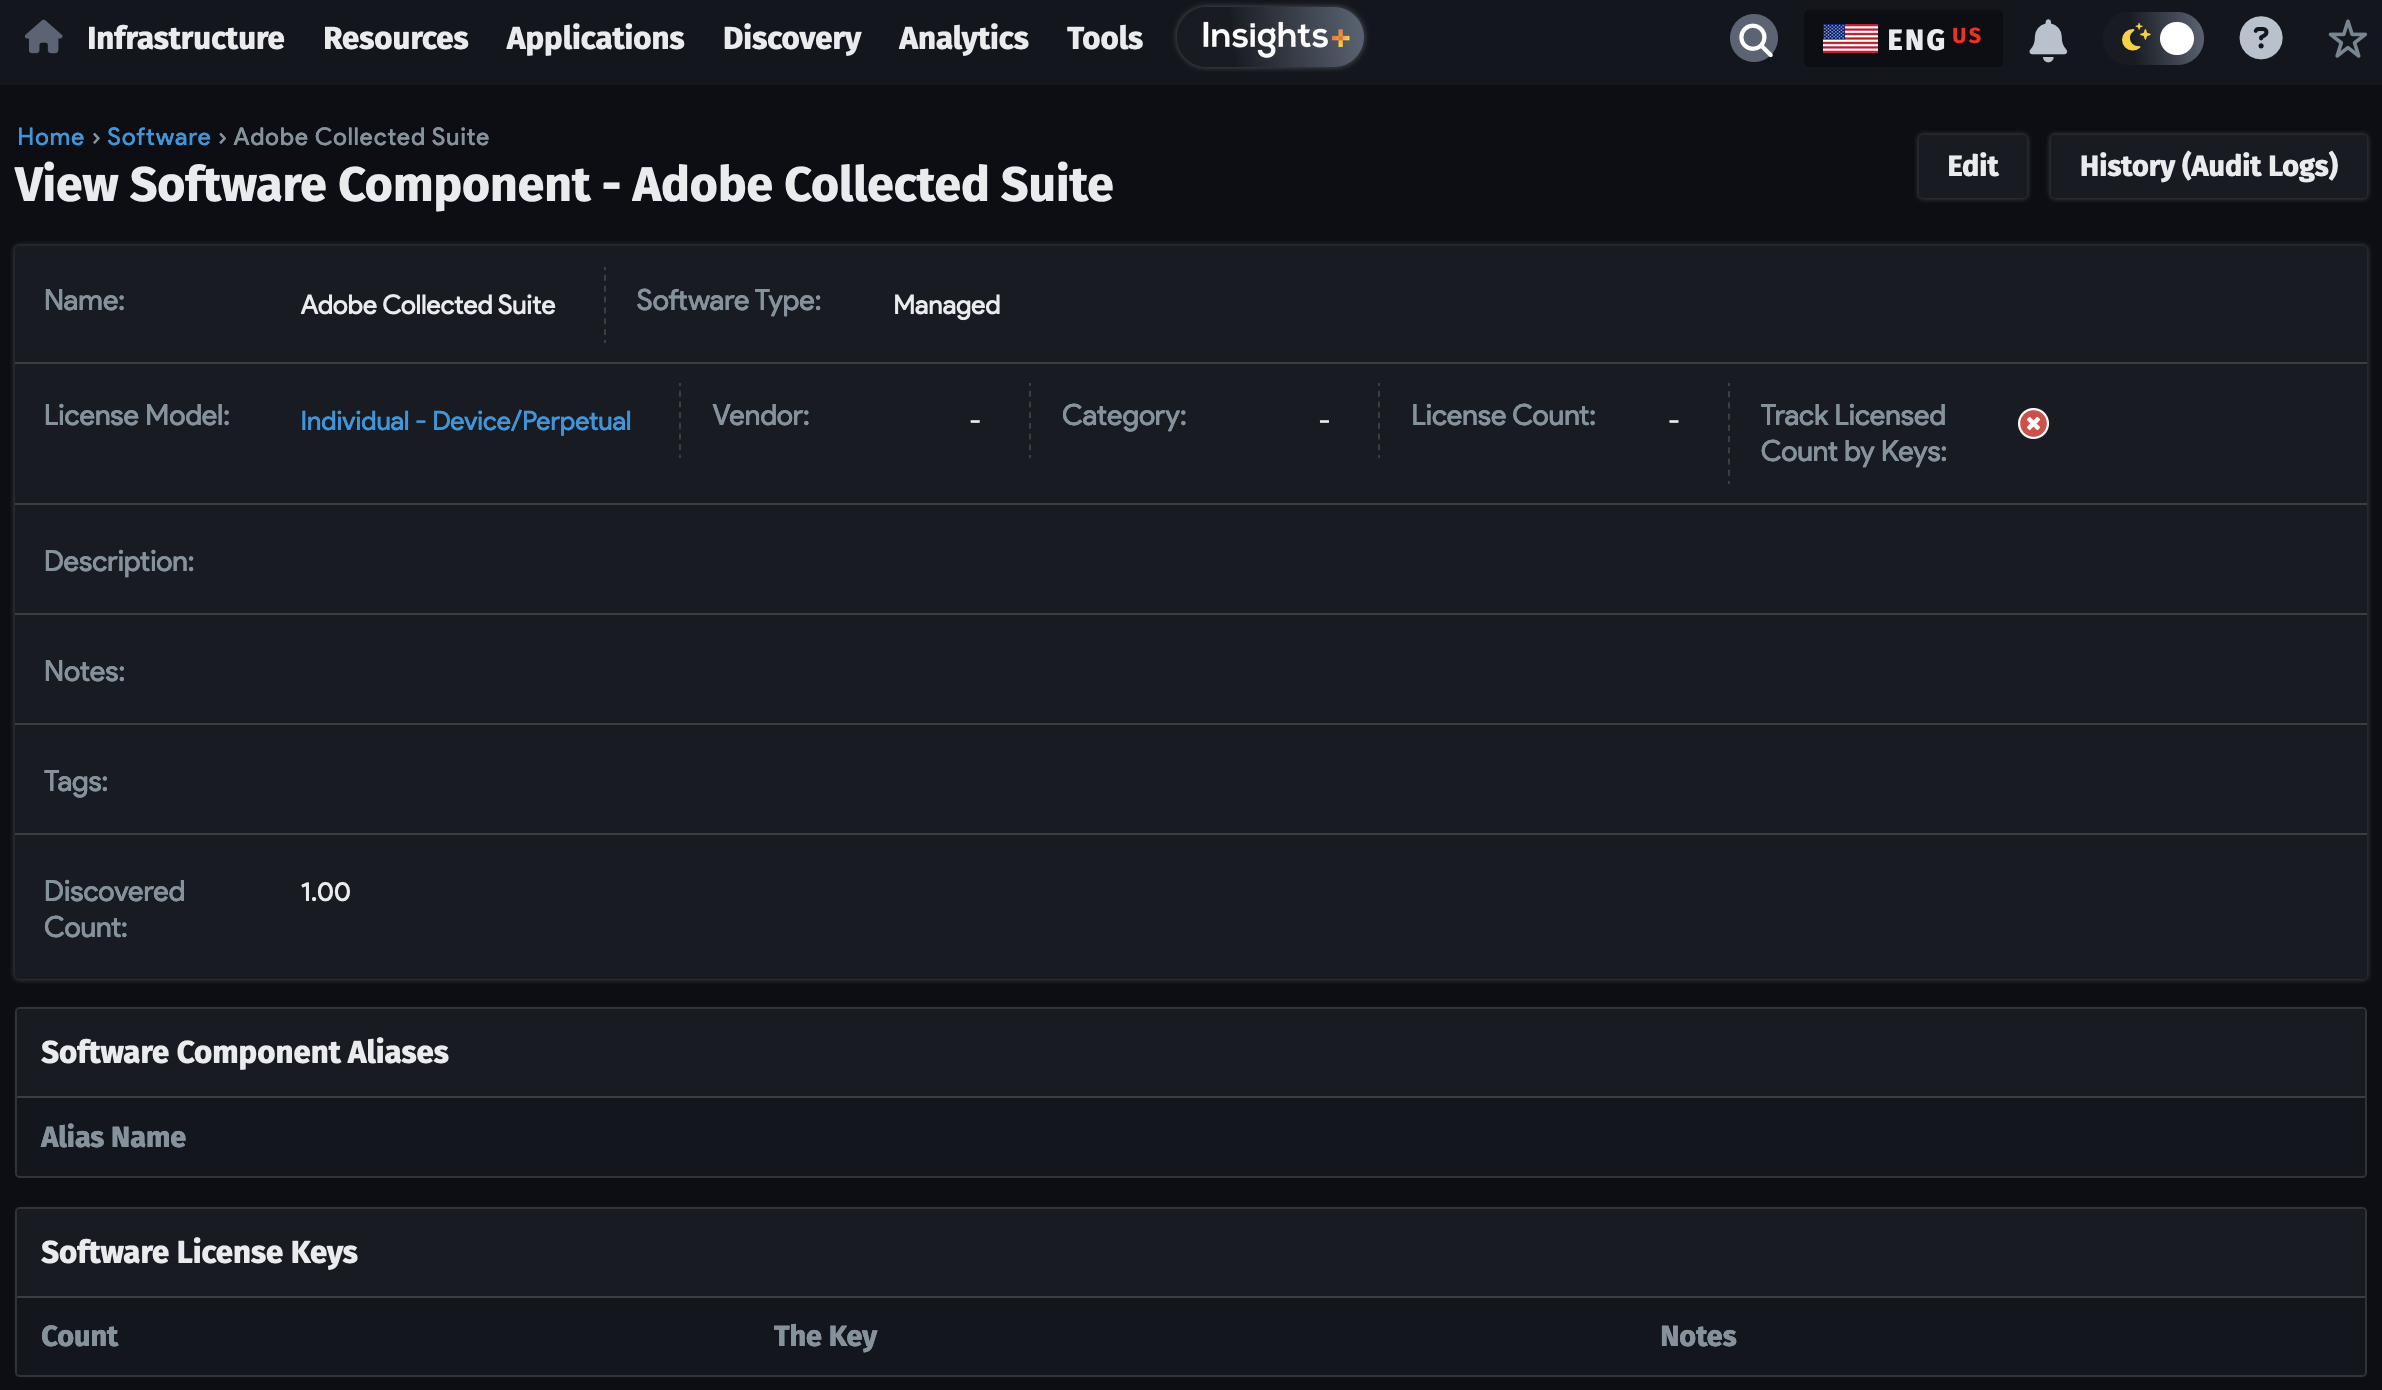Image resolution: width=2382 pixels, height=1390 pixels.
Task: Open History (Audit Logs)
Action: coord(2208,166)
